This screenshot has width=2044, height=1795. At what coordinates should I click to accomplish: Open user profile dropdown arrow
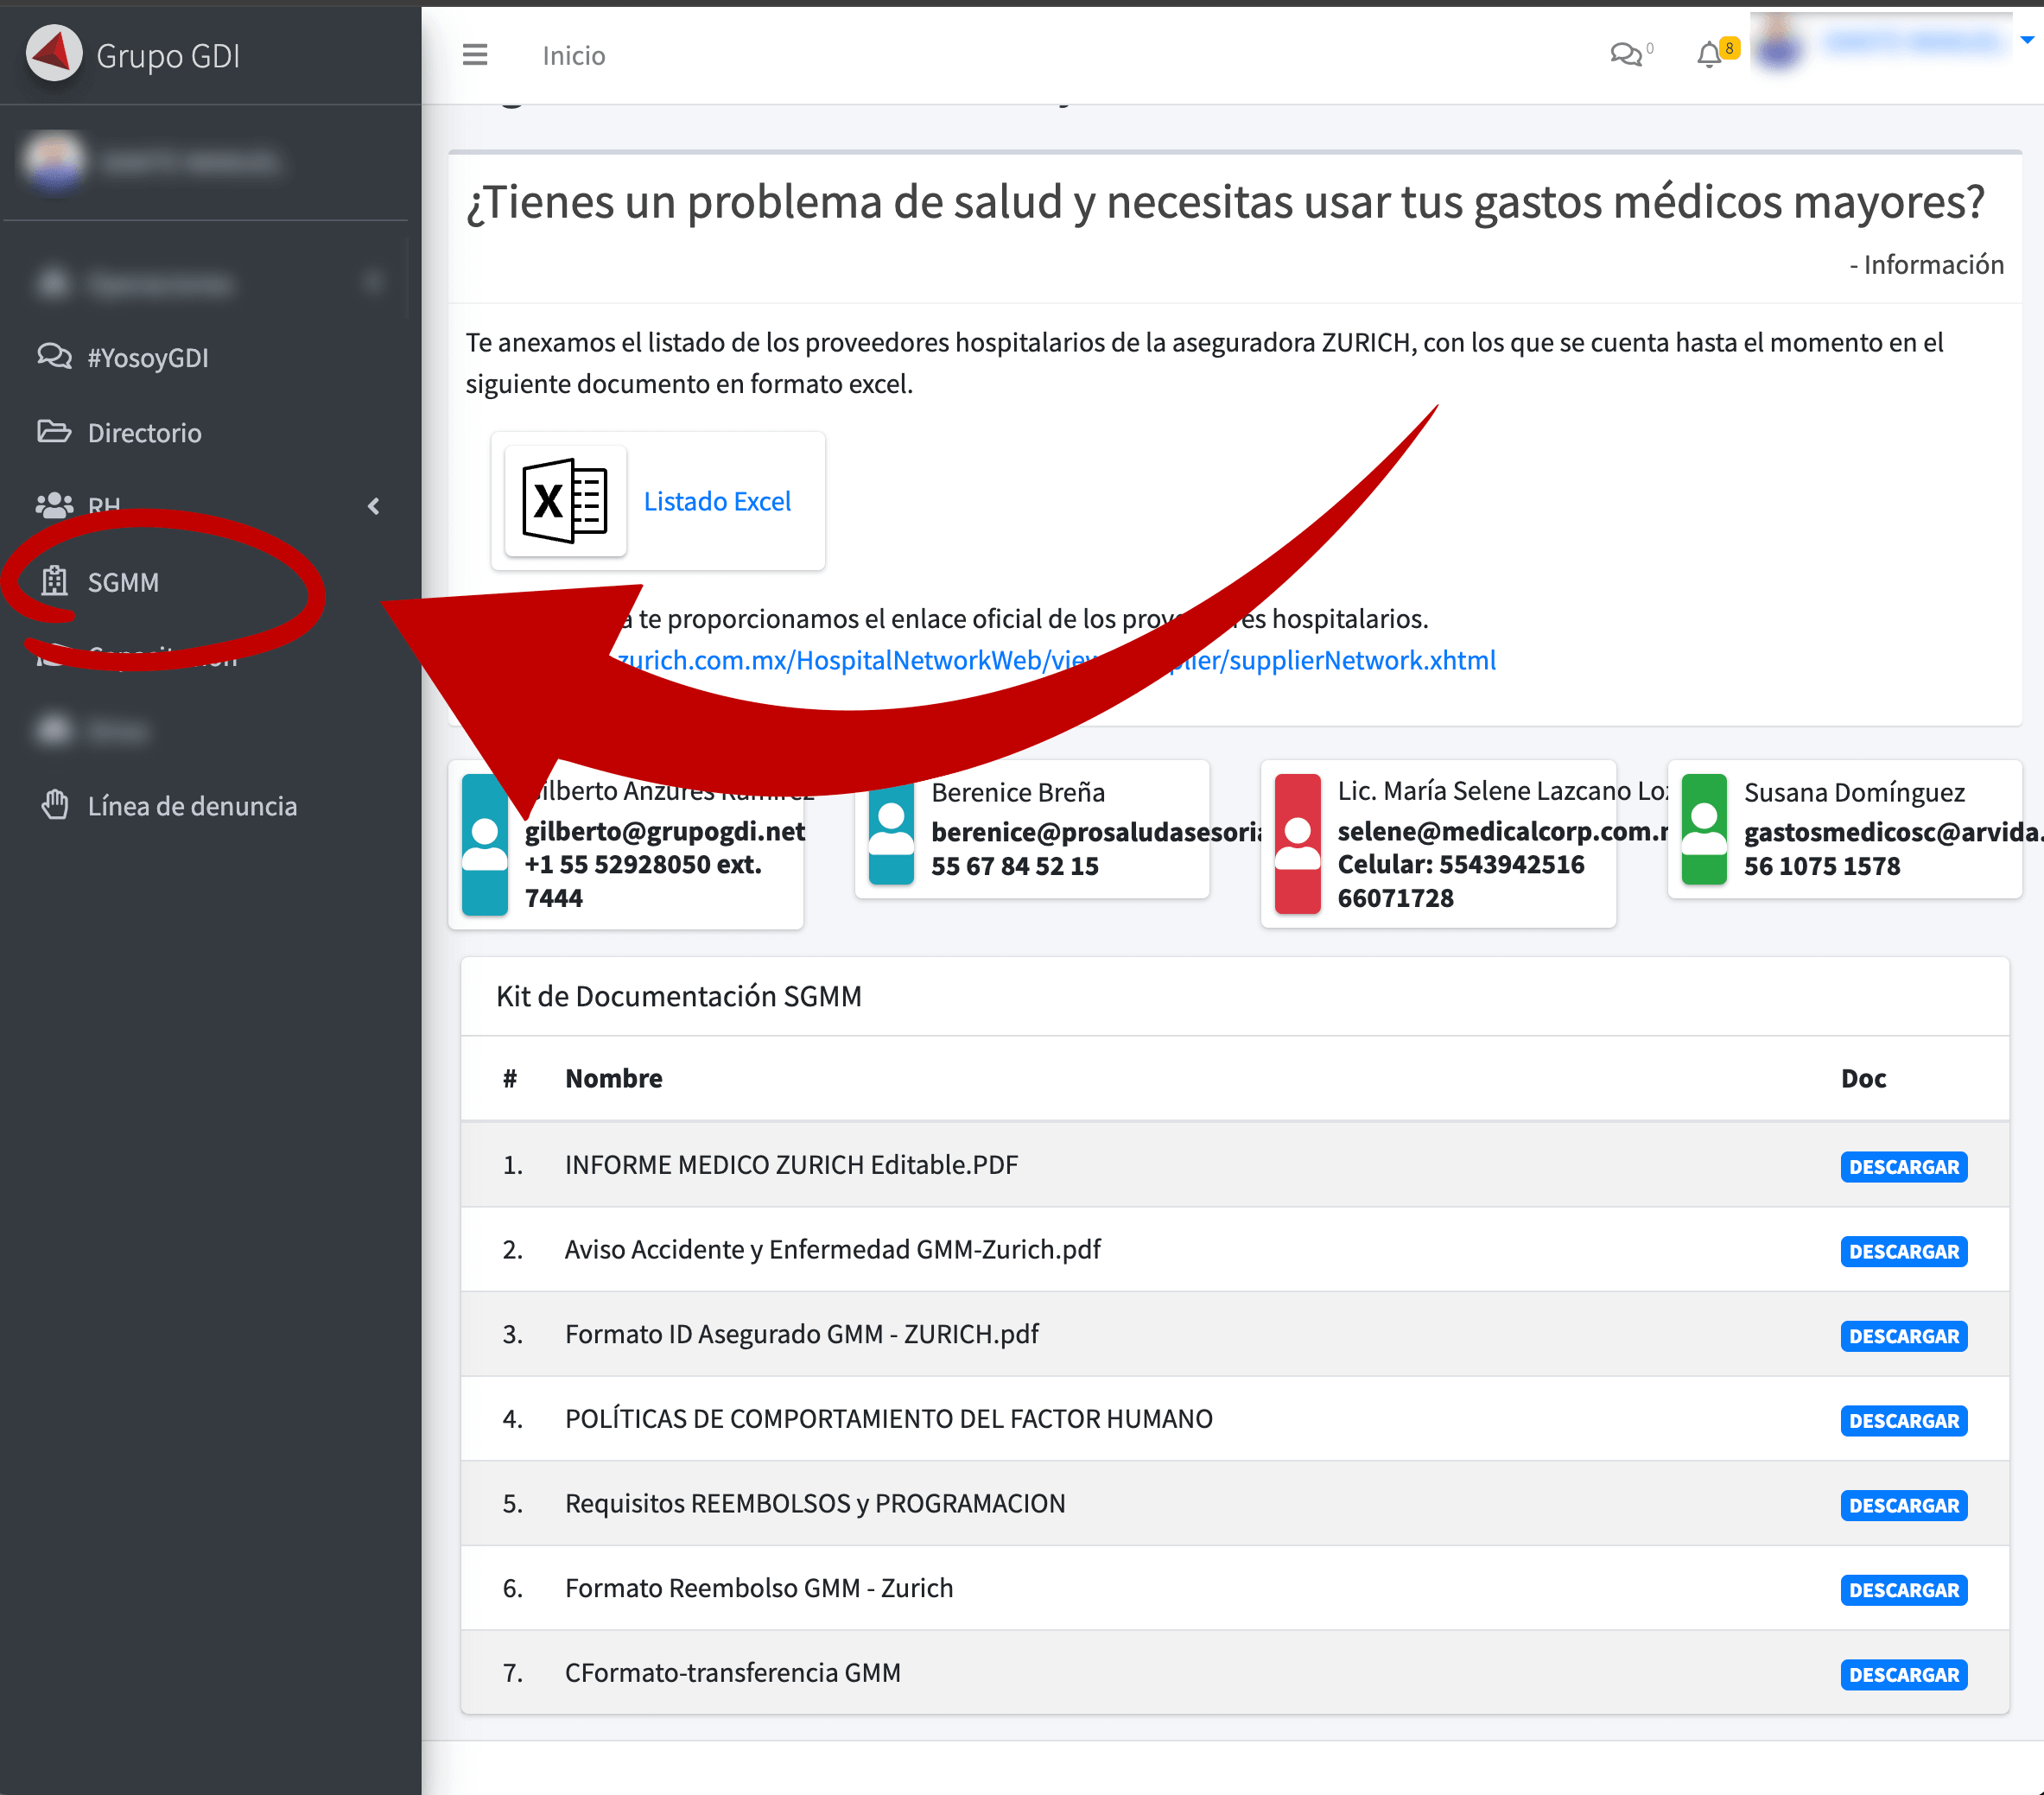click(2026, 41)
